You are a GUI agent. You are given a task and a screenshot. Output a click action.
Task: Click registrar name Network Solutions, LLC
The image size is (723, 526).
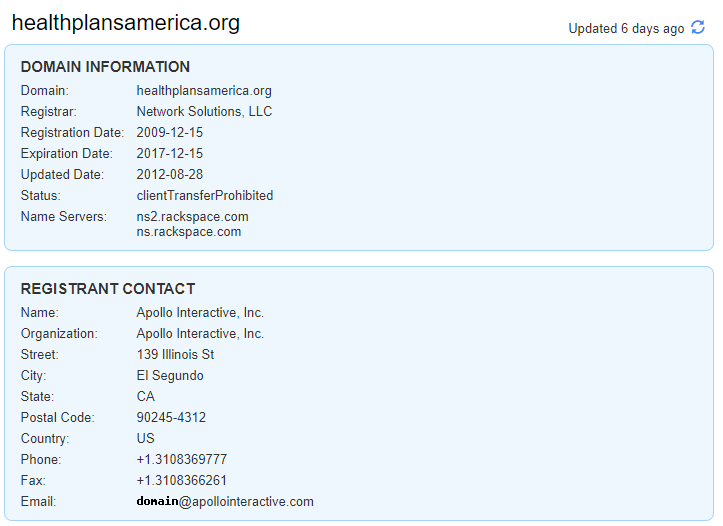(x=204, y=112)
